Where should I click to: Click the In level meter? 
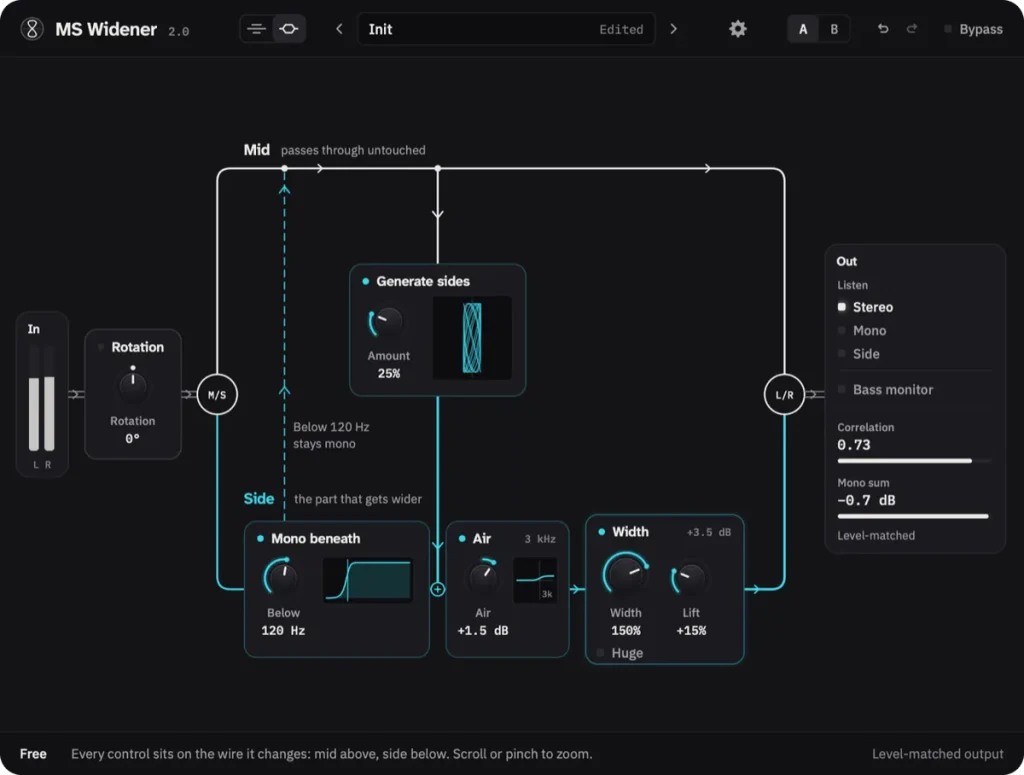(x=42, y=398)
